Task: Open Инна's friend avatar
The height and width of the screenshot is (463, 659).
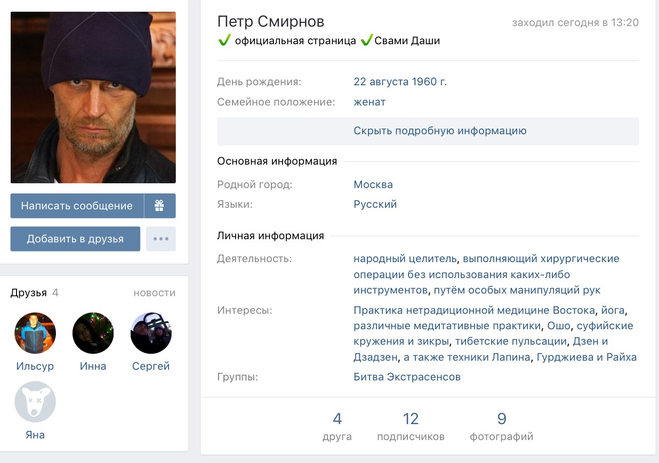Action: [93, 333]
